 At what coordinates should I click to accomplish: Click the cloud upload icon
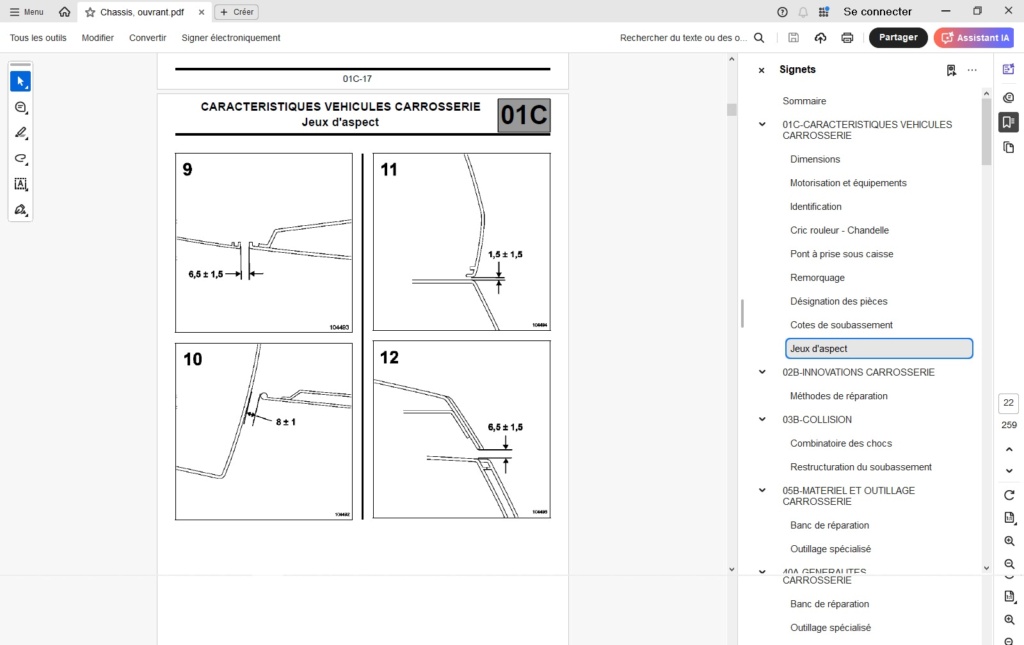820,38
